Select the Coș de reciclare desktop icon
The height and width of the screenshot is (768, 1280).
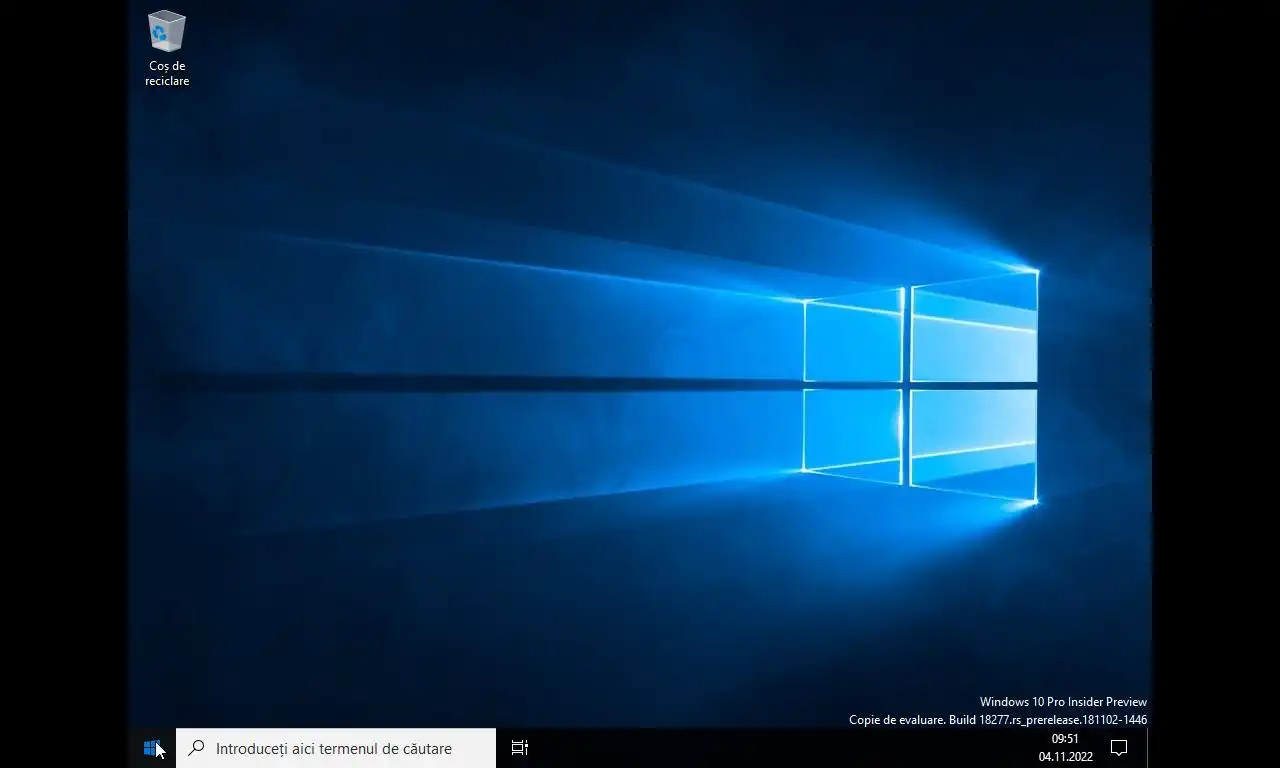pos(167,49)
